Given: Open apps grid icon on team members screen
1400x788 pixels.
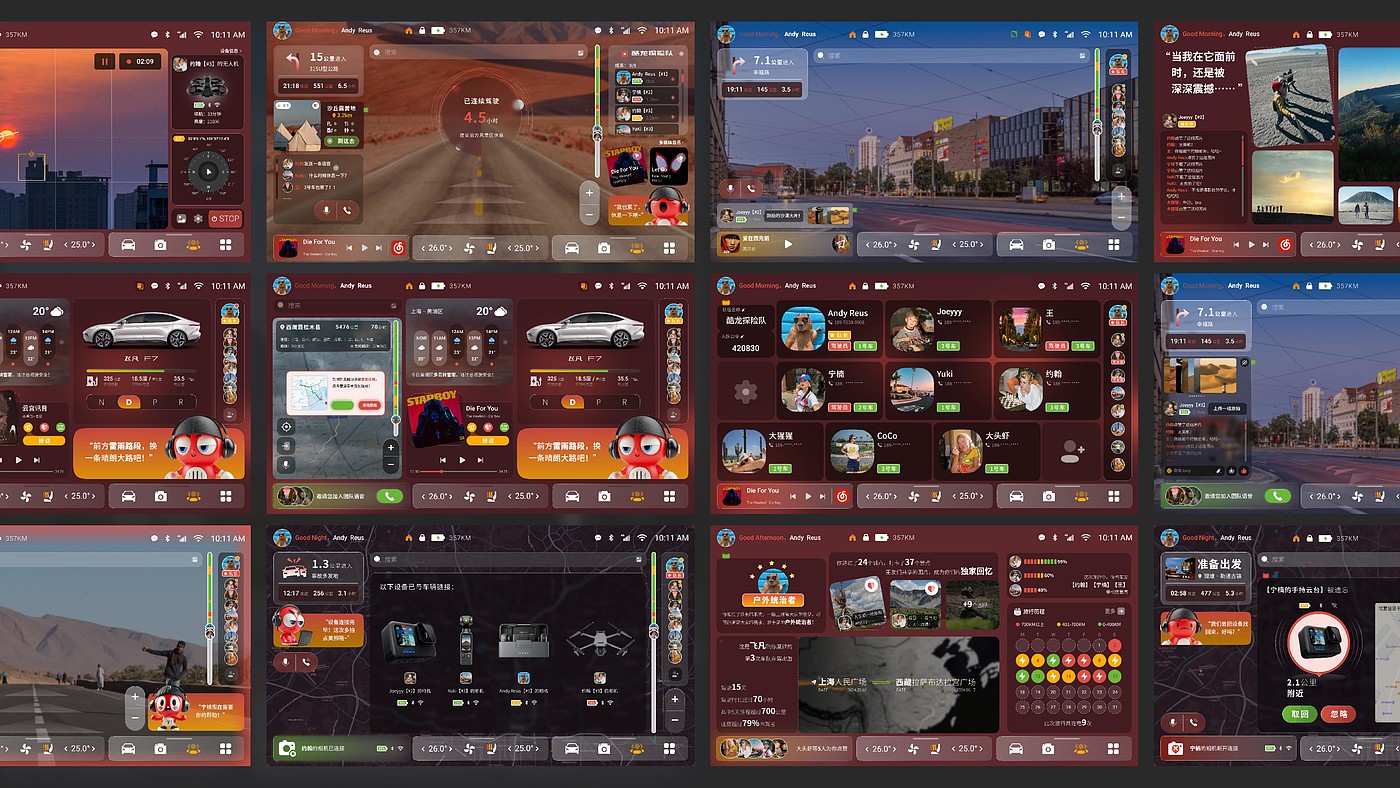Looking at the screenshot, I should pyautogui.click(x=1114, y=496).
